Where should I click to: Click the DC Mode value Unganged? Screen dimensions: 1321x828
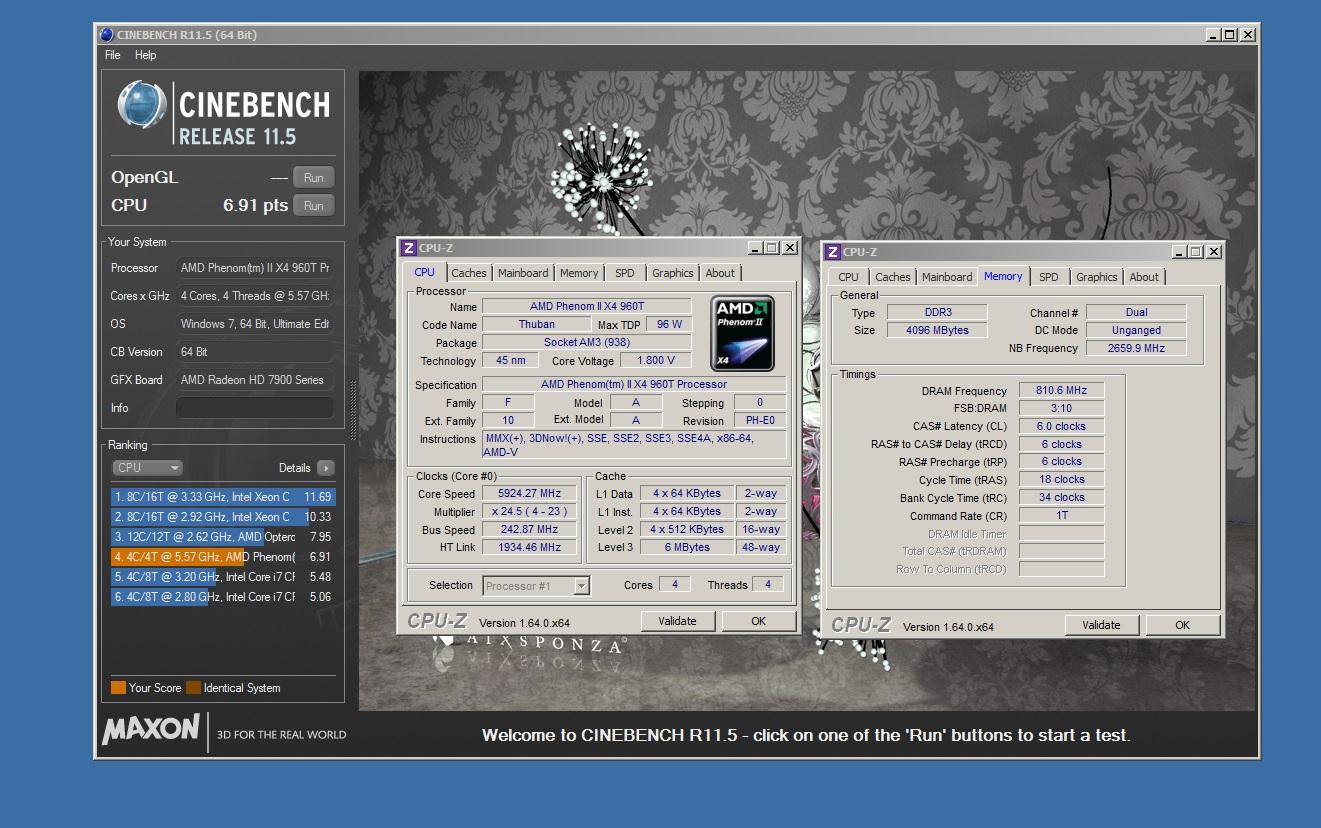[1136, 330]
